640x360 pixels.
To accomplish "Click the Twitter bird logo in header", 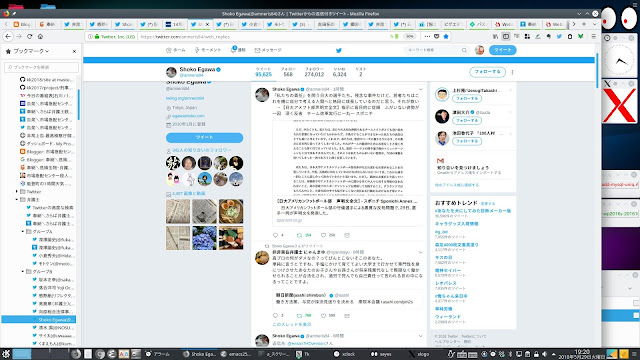I will [x=338, y=50].
